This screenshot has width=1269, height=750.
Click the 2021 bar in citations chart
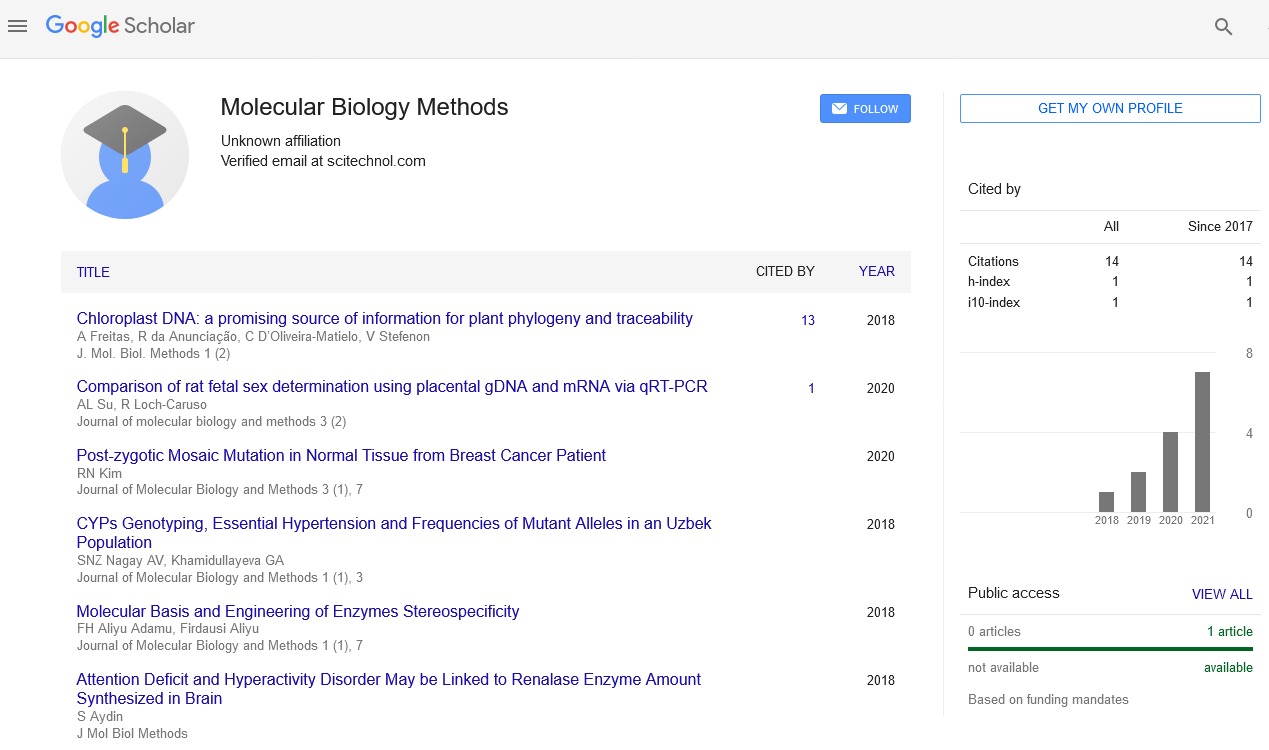1203,442
